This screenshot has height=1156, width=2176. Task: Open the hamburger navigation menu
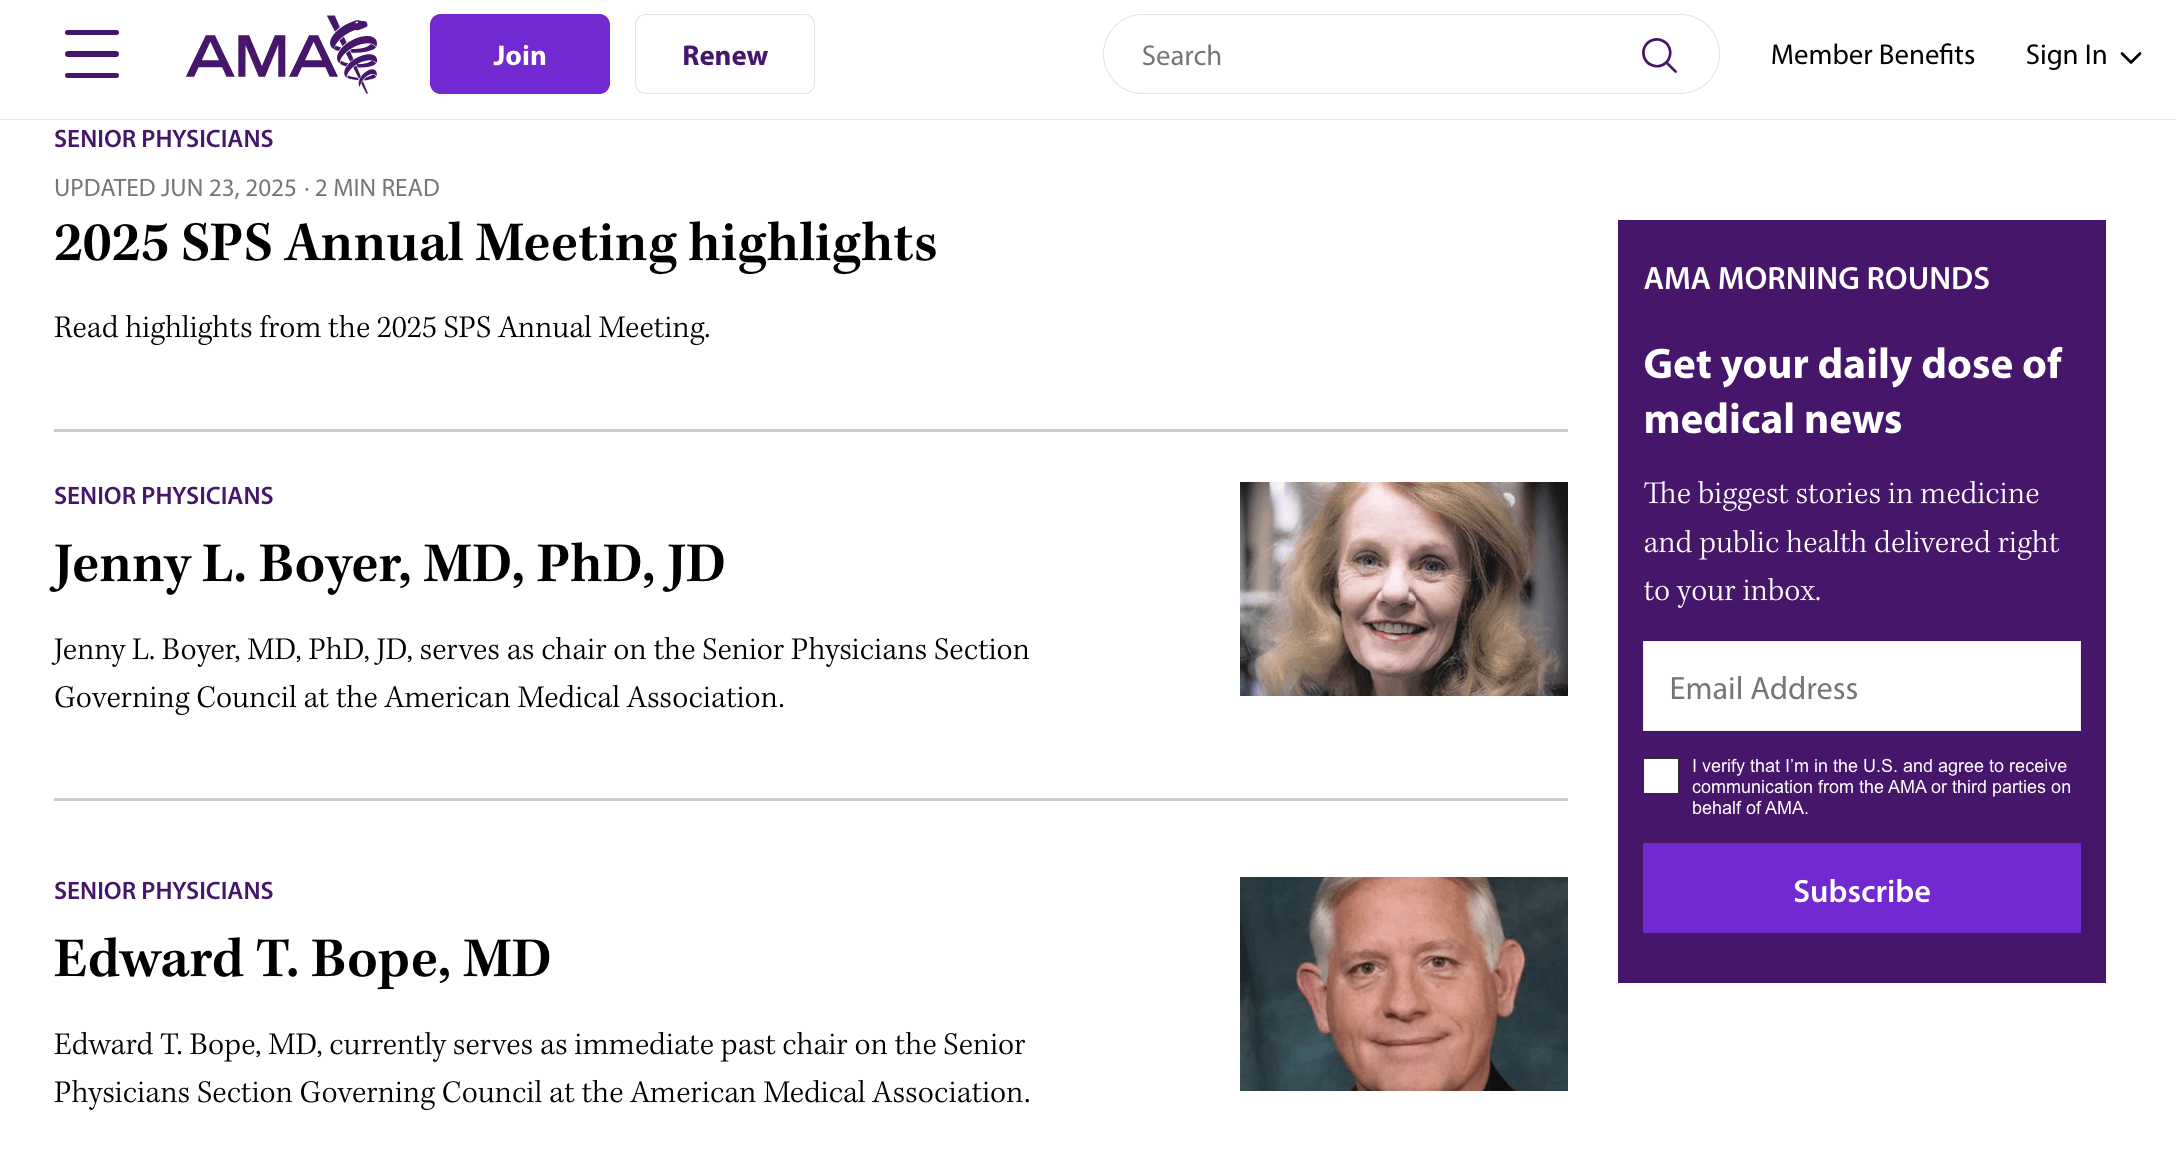coord(92,54)
